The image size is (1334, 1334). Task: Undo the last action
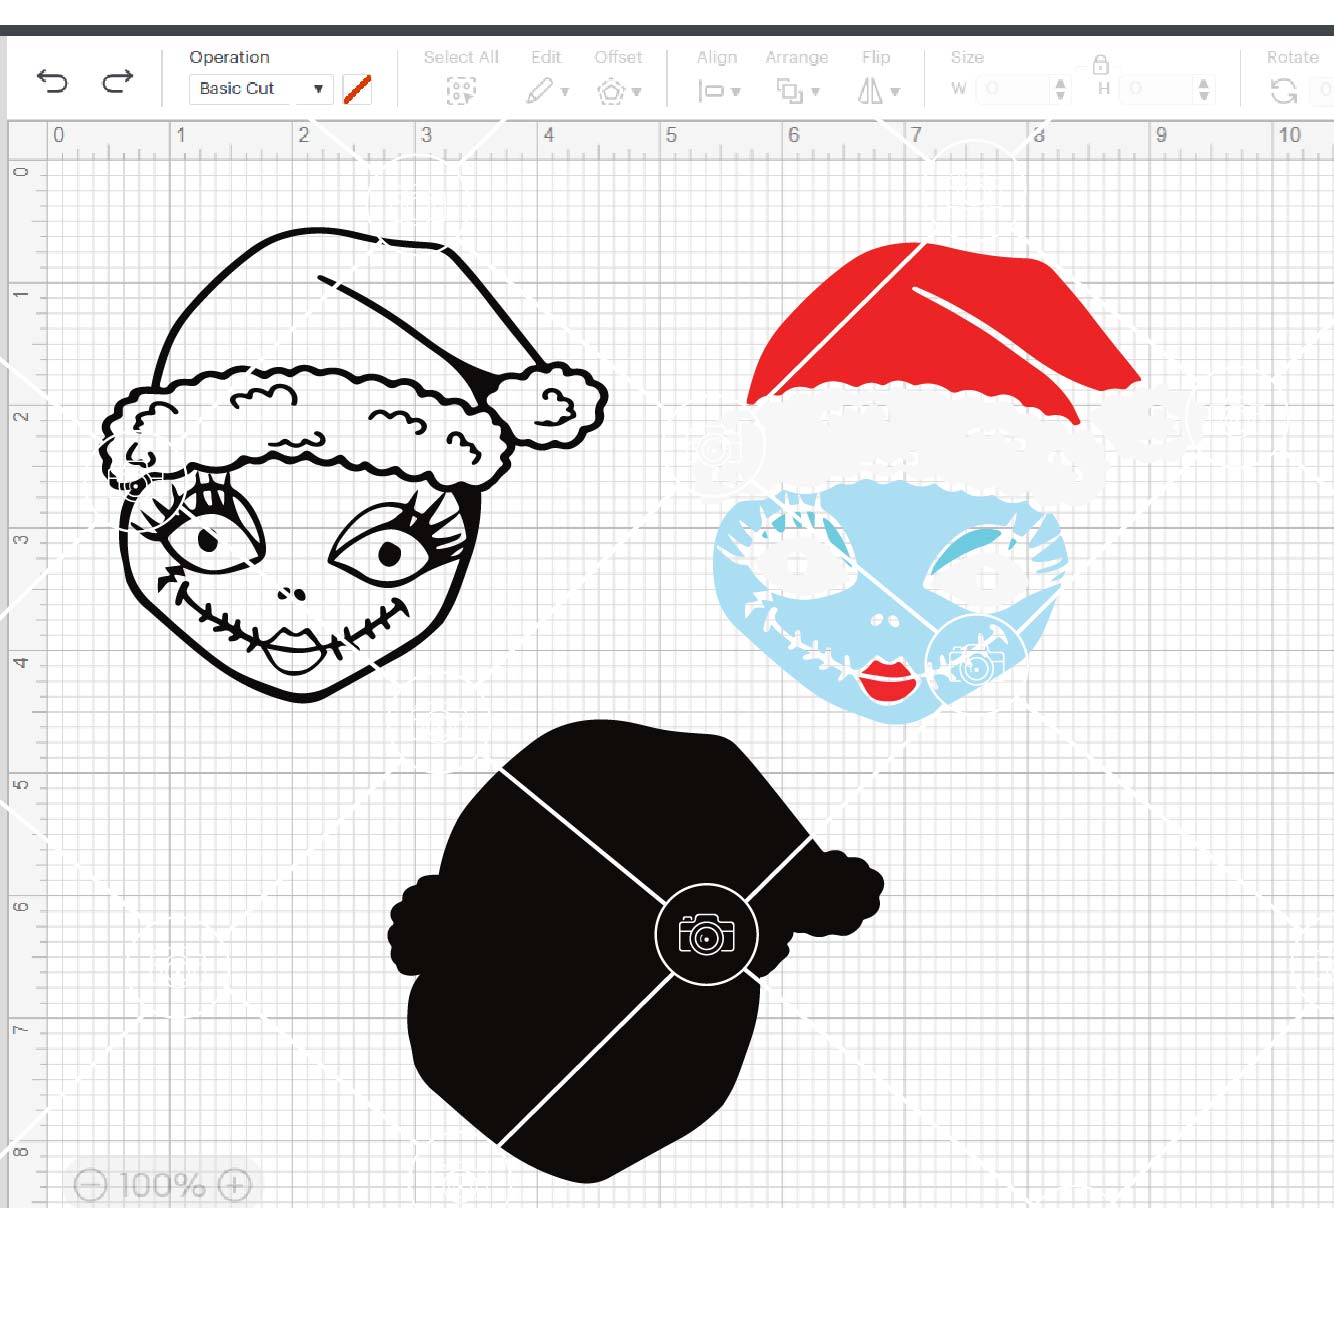point(52,81)
